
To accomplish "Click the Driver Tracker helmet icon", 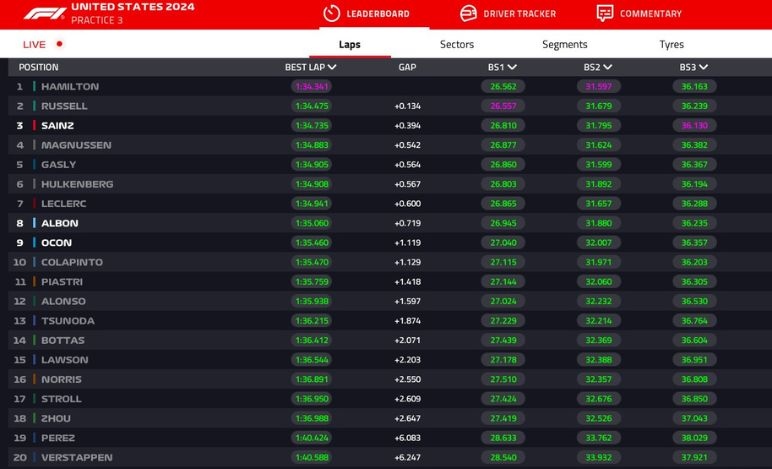I will [x=468, y=14].
